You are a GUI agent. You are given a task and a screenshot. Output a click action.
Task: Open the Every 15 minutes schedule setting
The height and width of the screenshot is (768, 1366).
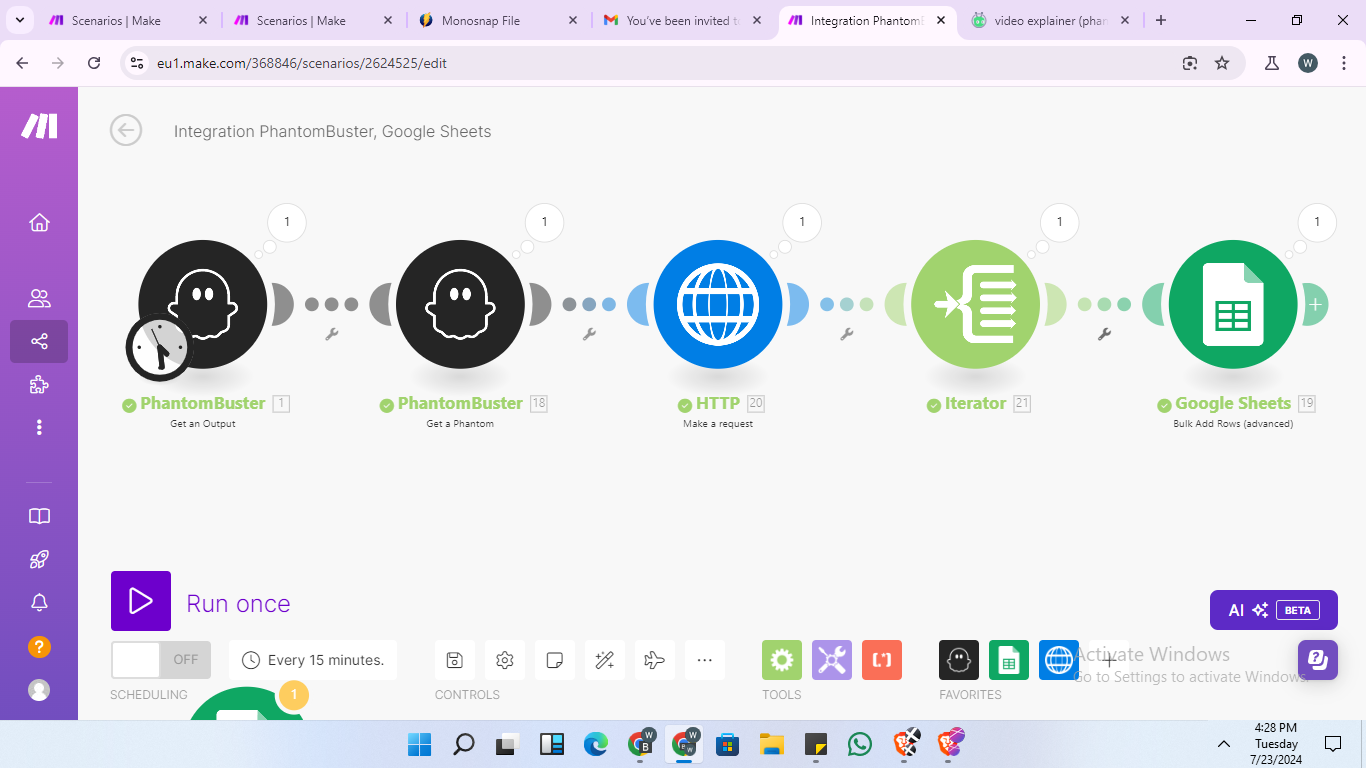pyautogui.click(x=313, y=660)
